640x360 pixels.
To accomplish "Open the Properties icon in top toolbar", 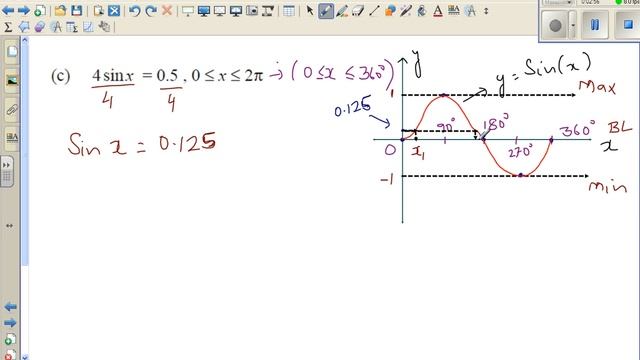I will pyautogui.click(x=453, y=11).
